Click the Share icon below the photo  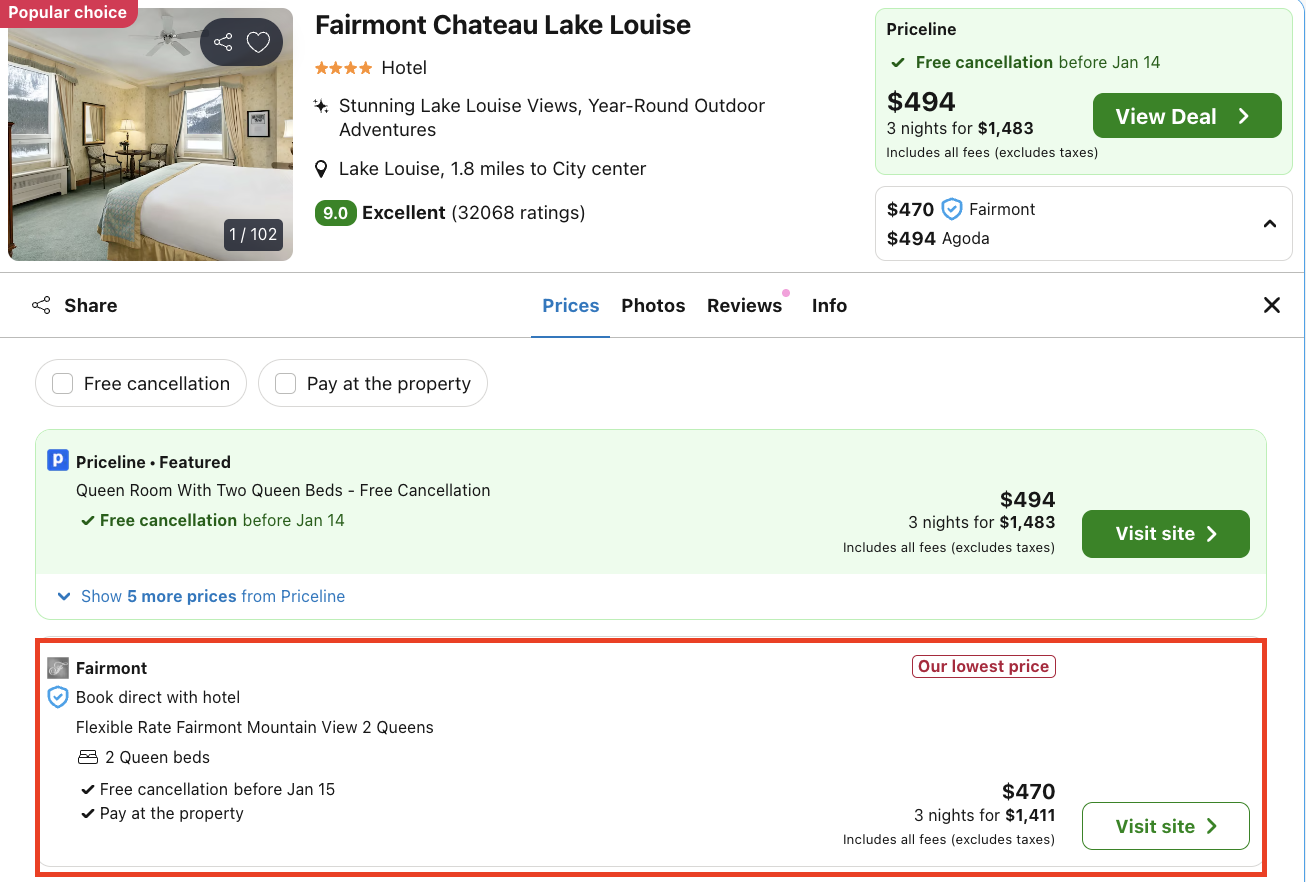pos(41,306)
